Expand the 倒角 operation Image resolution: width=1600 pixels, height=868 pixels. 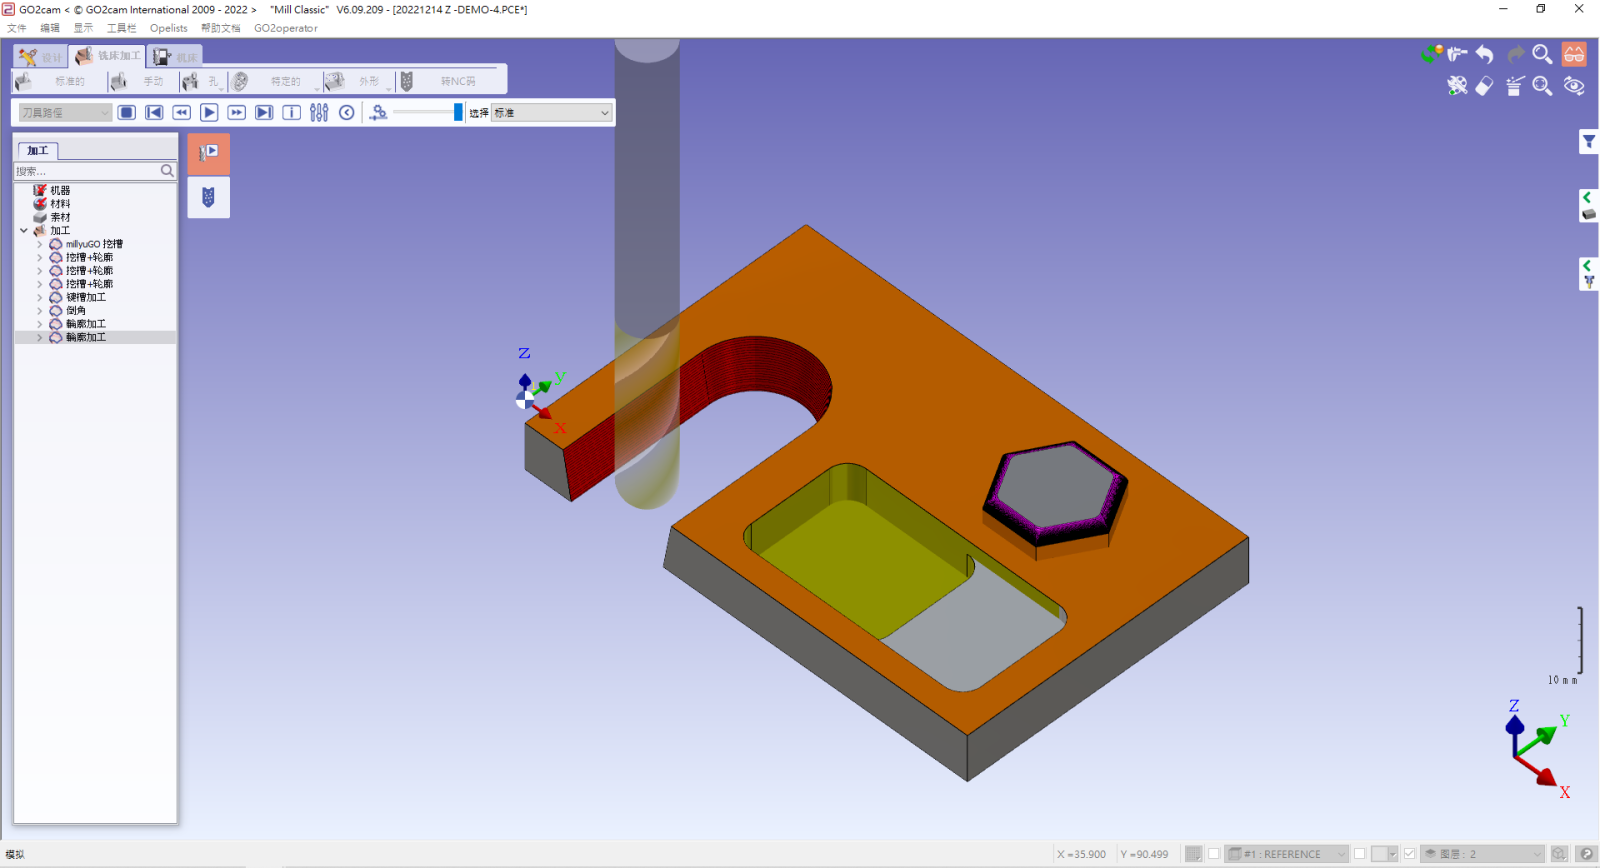coord(40,310)
